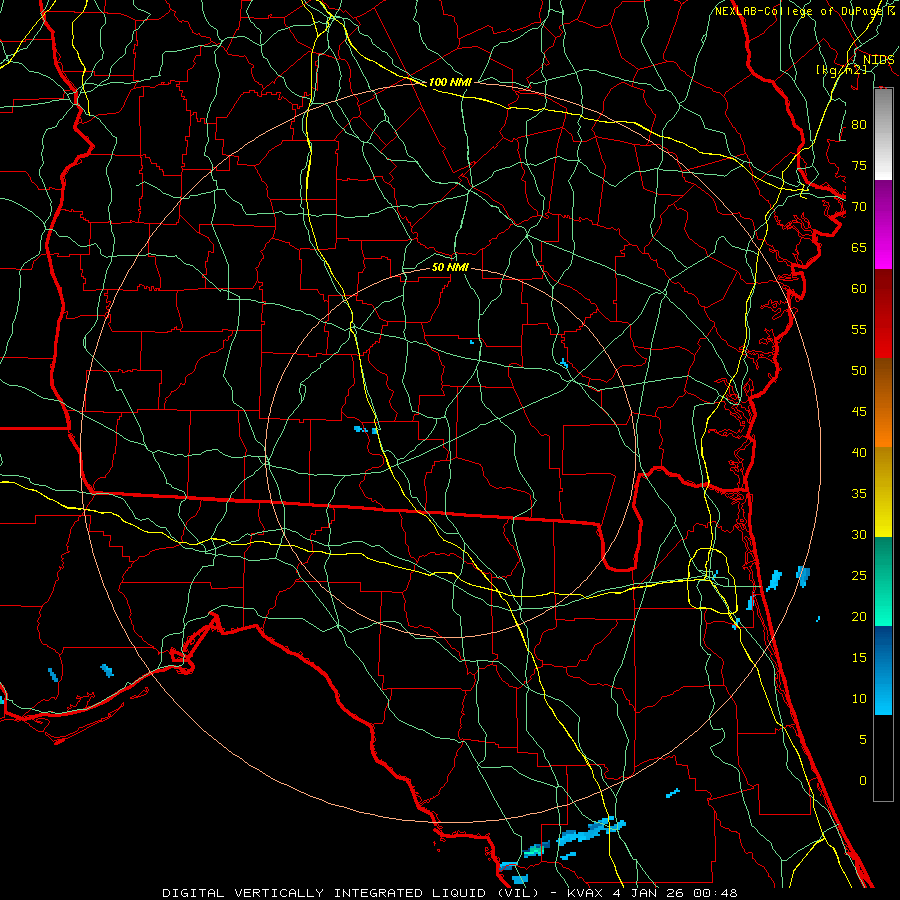
Task: Click the bottom caption "DIGITAL VERTICALLY INTEGRATED LIQUID (VIL)"
Action: pyautogui.click(x=351, y=893)
